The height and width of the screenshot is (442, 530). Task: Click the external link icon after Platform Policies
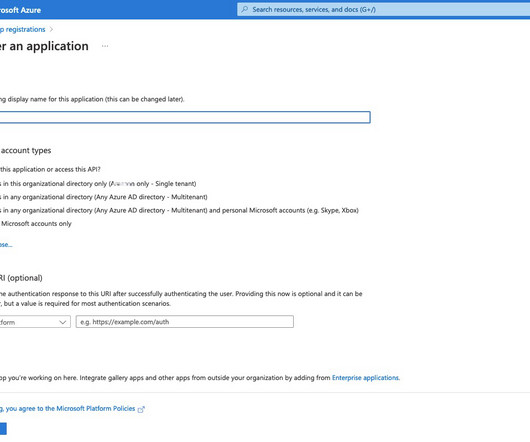(141, 409)
